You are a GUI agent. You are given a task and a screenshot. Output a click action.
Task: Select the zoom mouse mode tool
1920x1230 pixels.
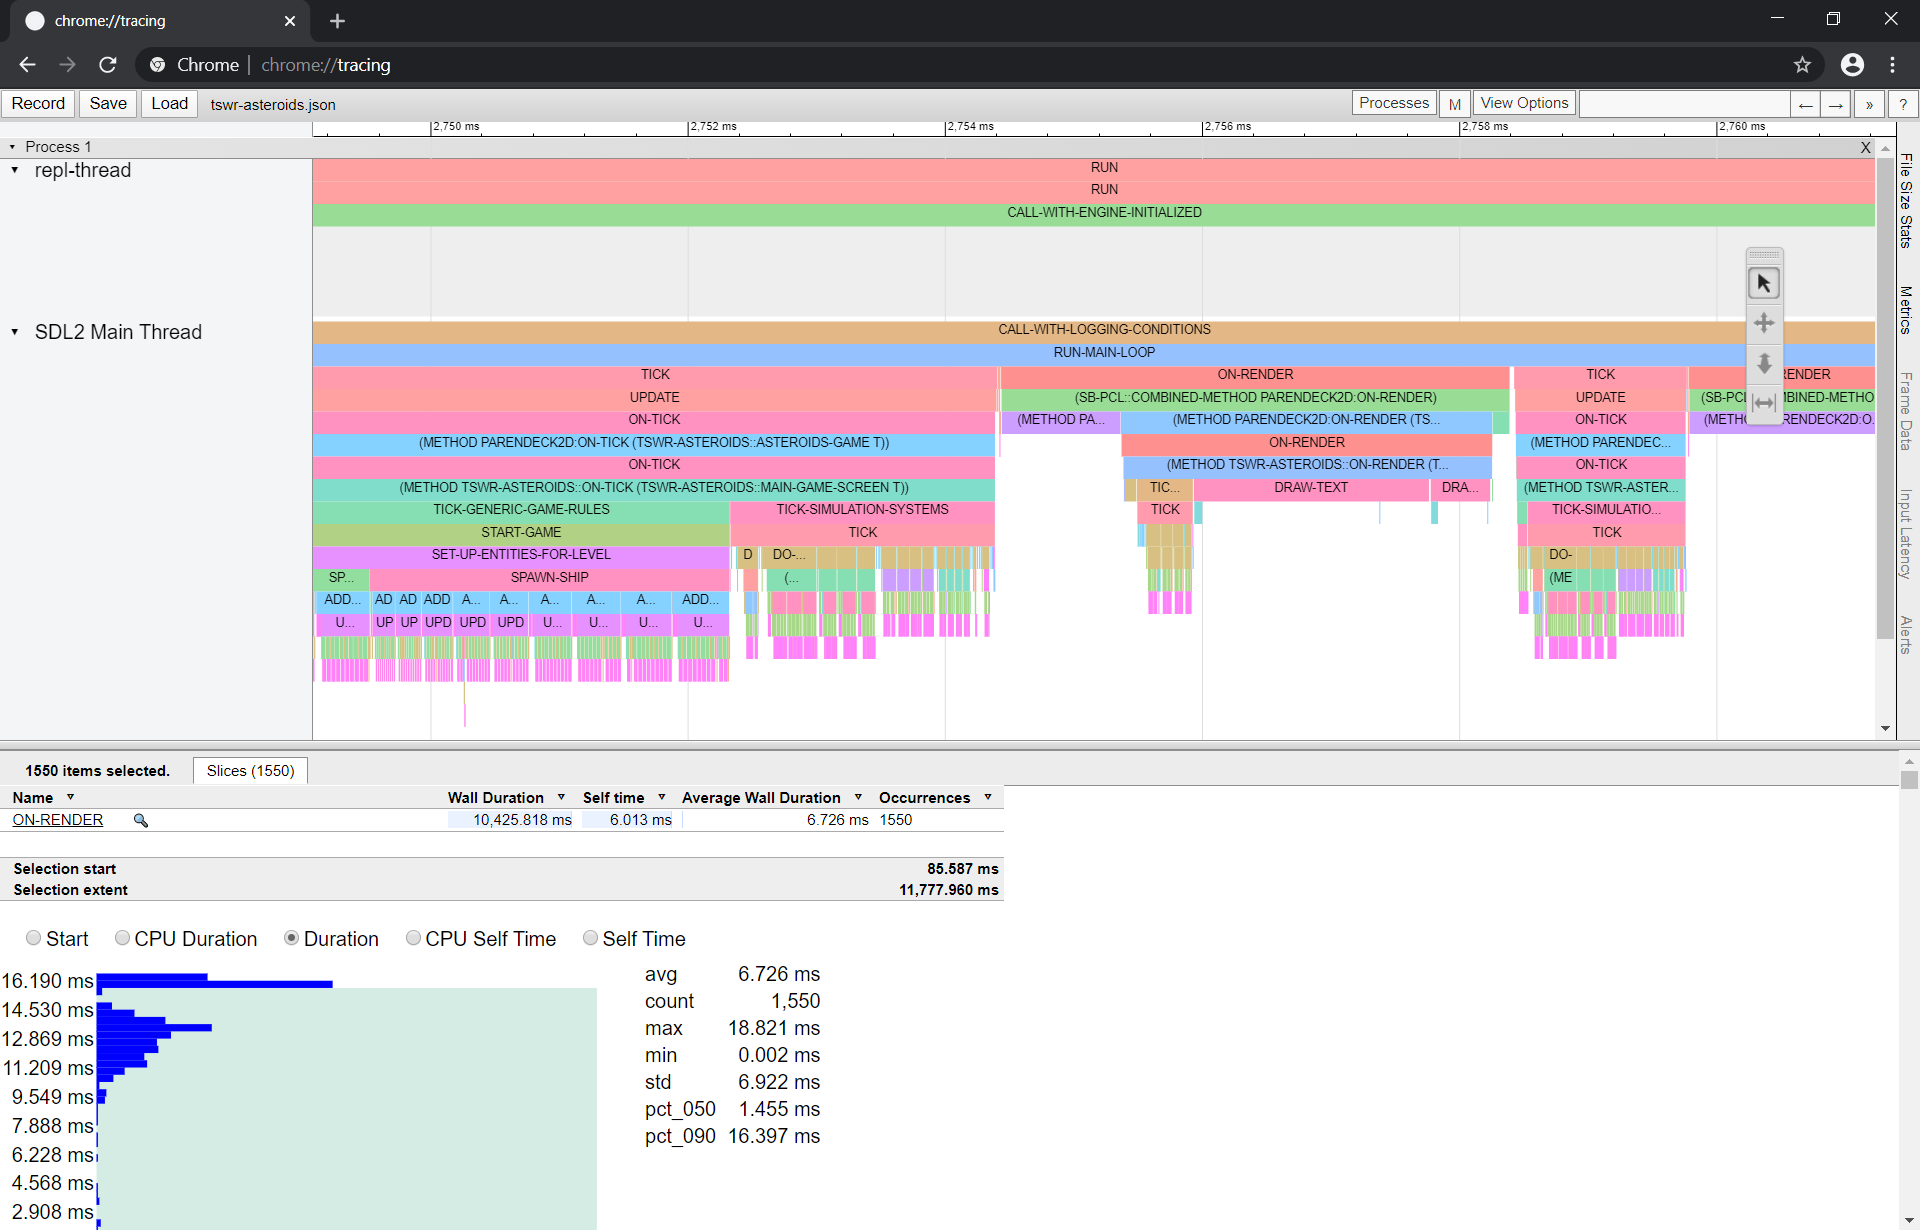click(x=1764, y=363)
